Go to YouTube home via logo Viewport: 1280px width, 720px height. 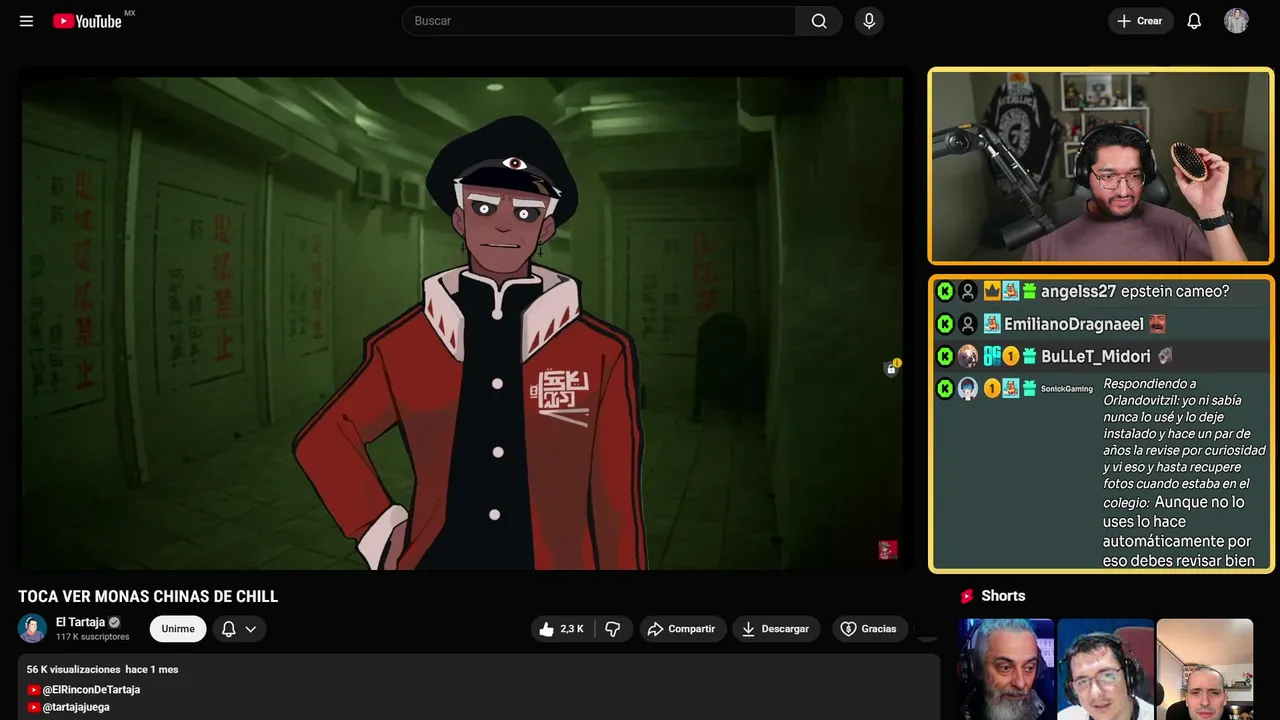[88, 21]
